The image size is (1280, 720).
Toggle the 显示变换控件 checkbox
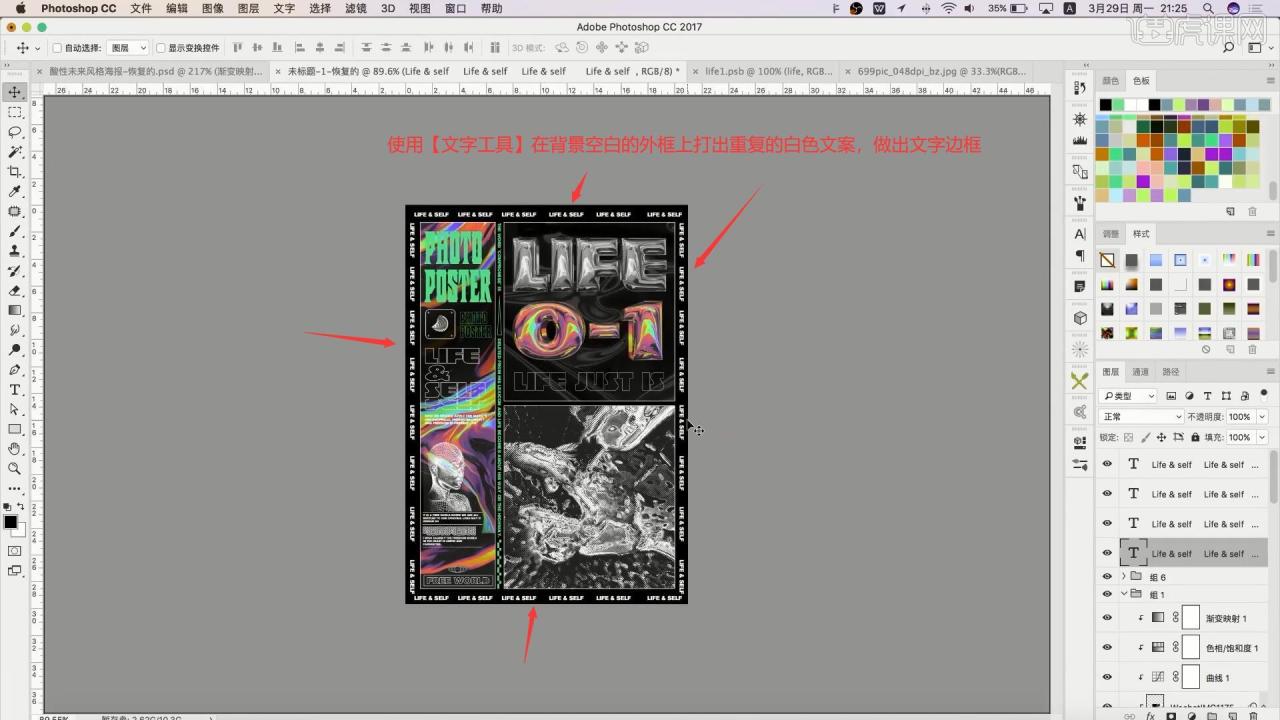point(160,48)
